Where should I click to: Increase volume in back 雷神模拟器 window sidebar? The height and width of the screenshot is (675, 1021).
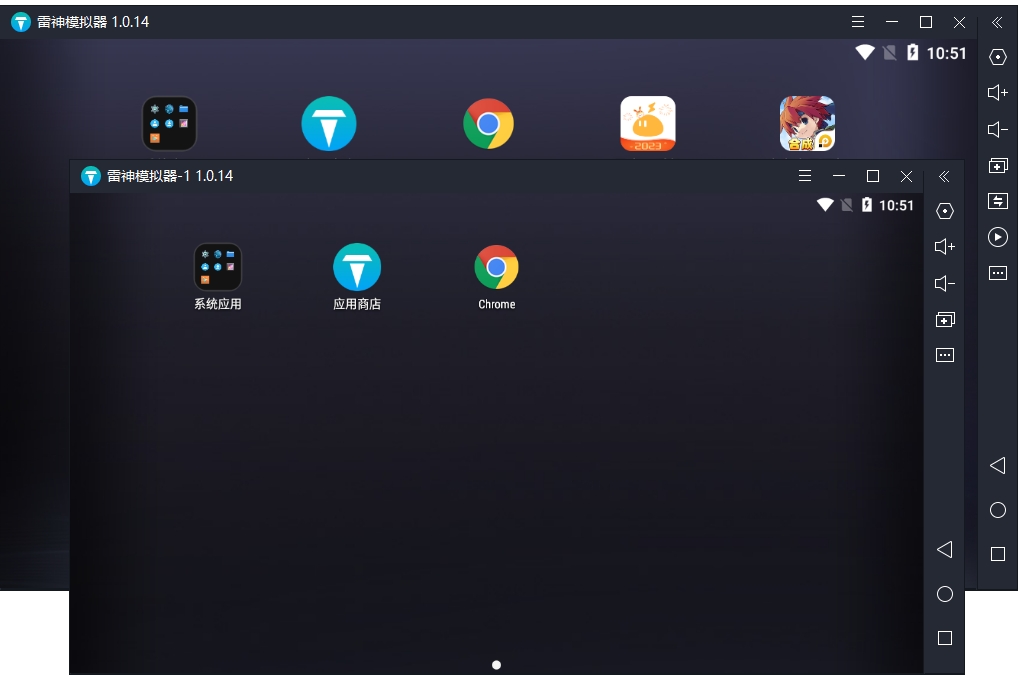998,92
